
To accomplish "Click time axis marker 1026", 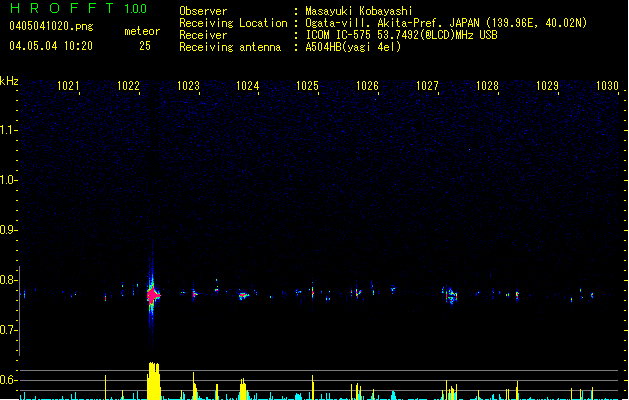I will tap(367, 85).
